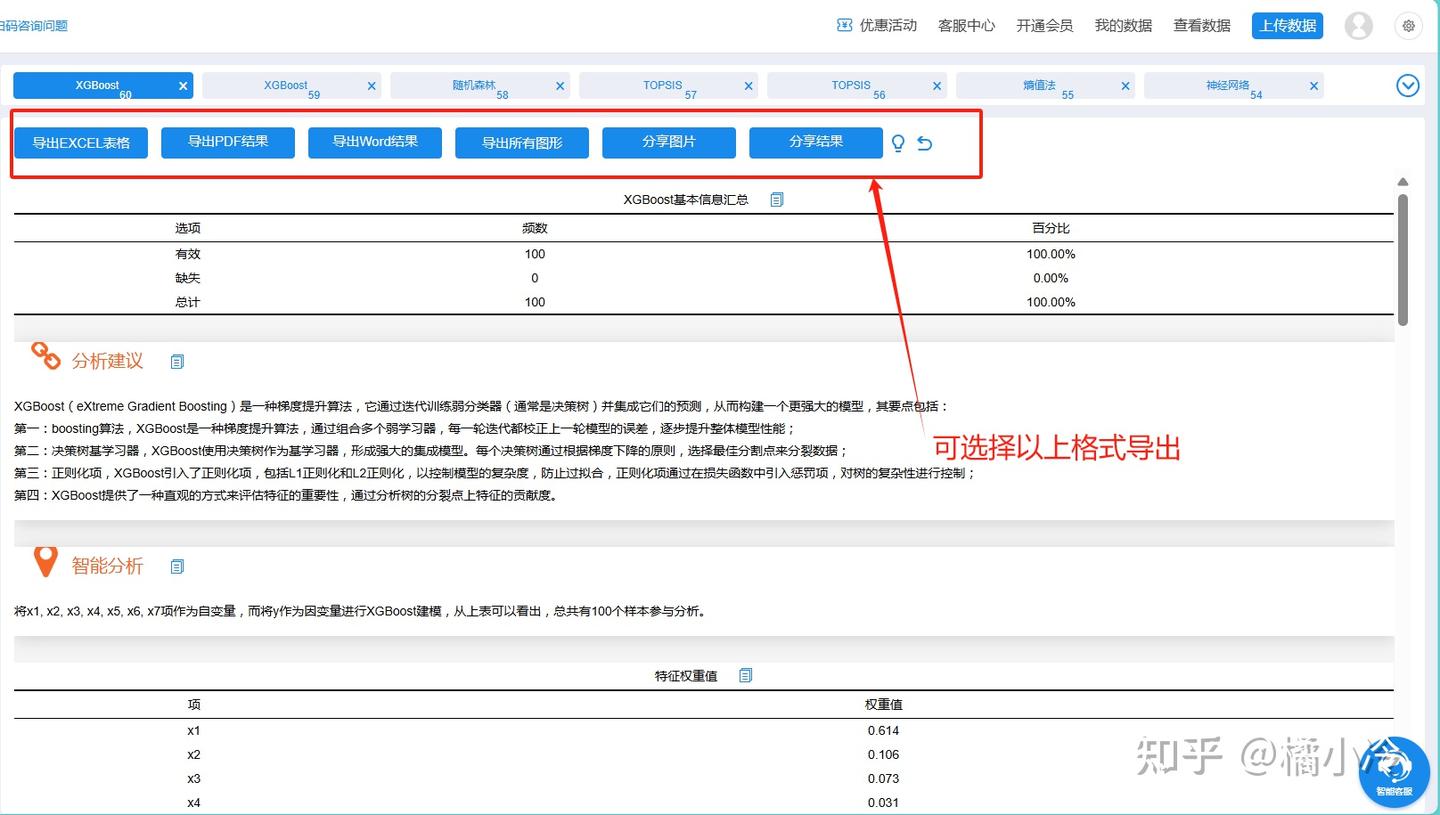Click the coupon icon before 优惠活动

coord(843,25)
